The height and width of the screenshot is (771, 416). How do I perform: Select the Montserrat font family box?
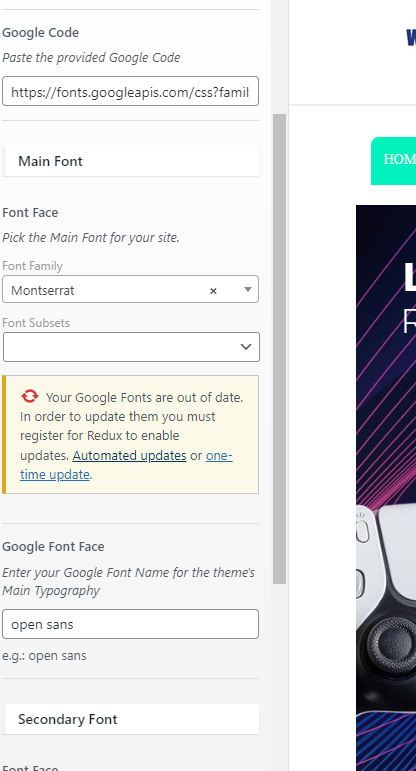[x=130, y=289]
